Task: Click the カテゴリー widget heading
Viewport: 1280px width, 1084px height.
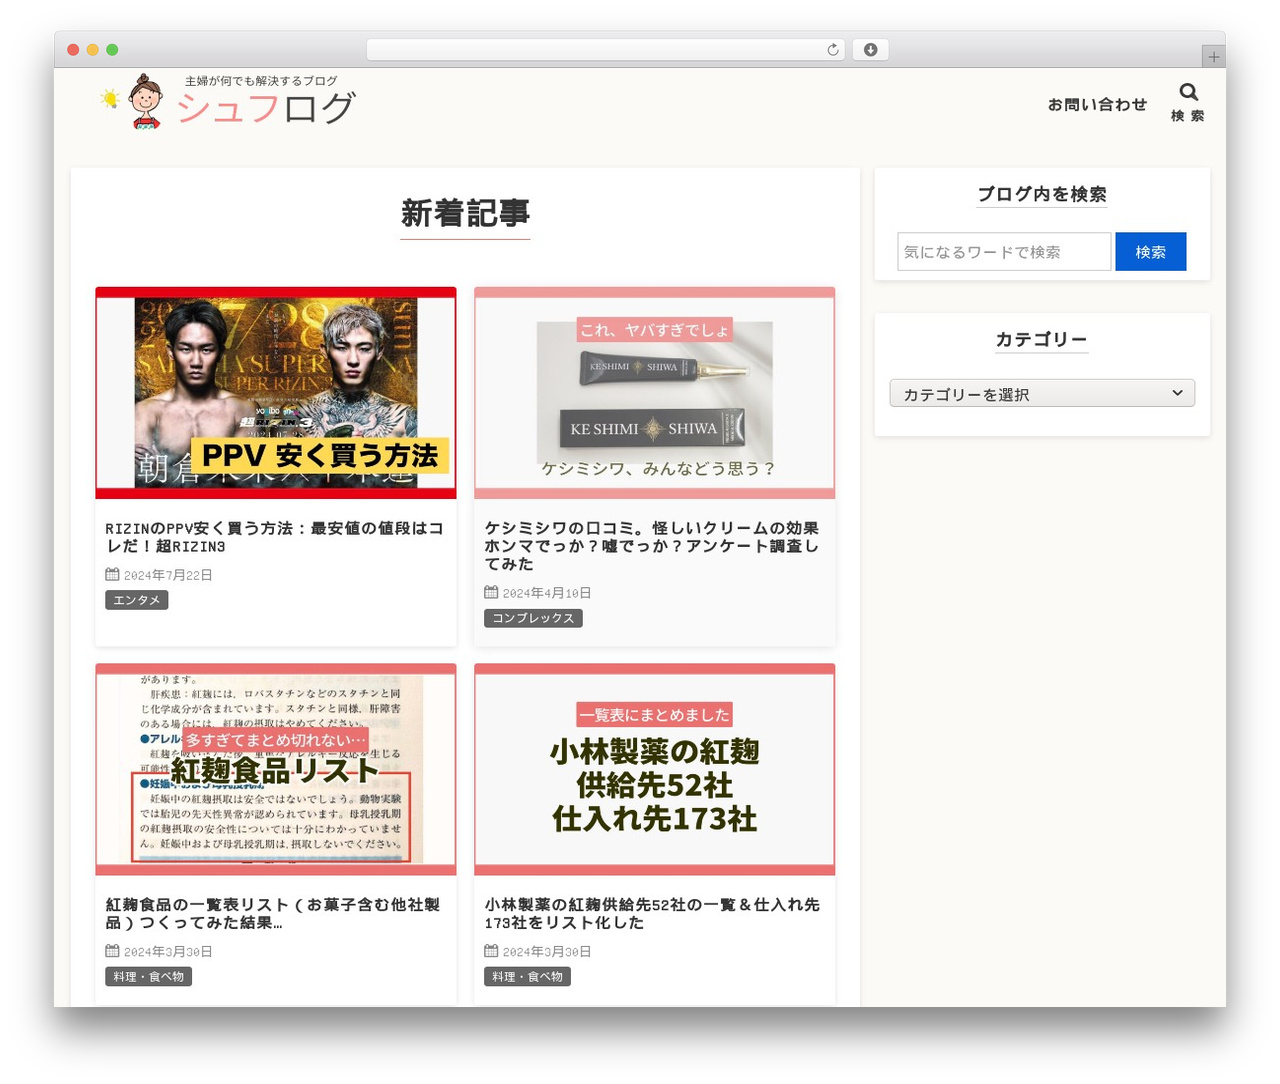Action: pyautogui.click(x=1042, y=339)
